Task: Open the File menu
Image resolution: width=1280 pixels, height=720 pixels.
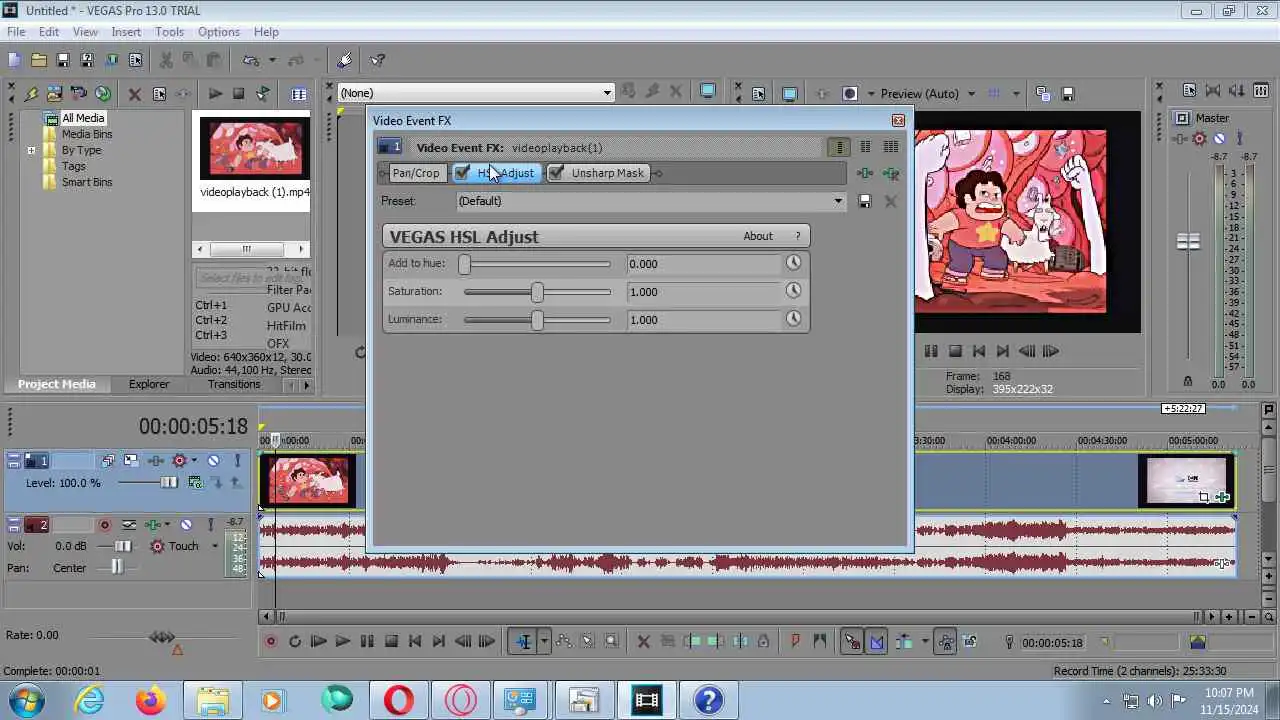Action: click(16, 32)
